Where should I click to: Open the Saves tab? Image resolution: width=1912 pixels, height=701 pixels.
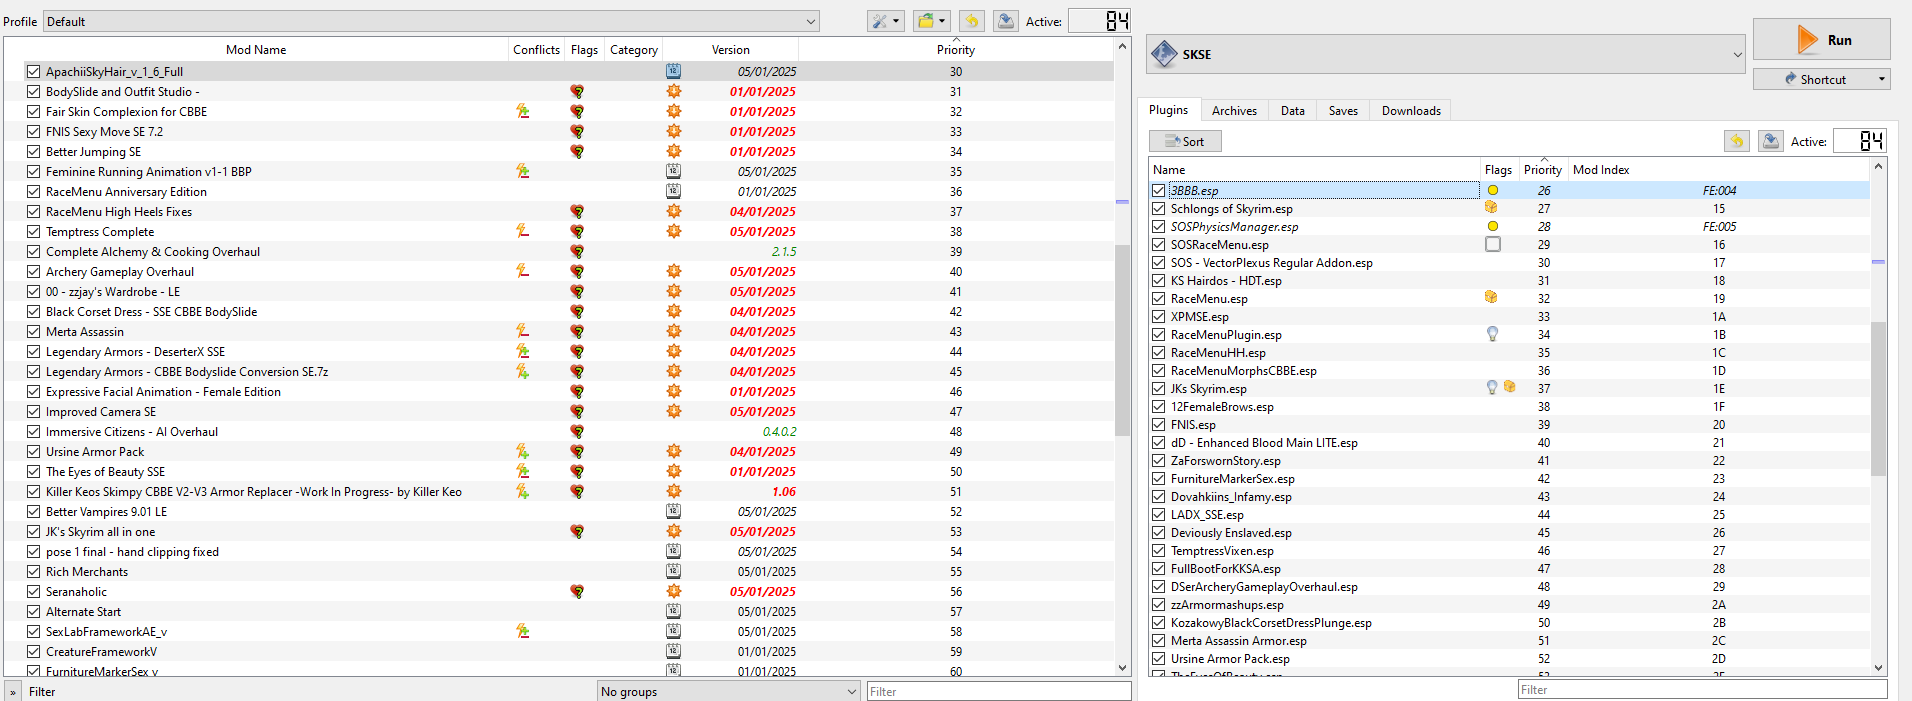1343,111
